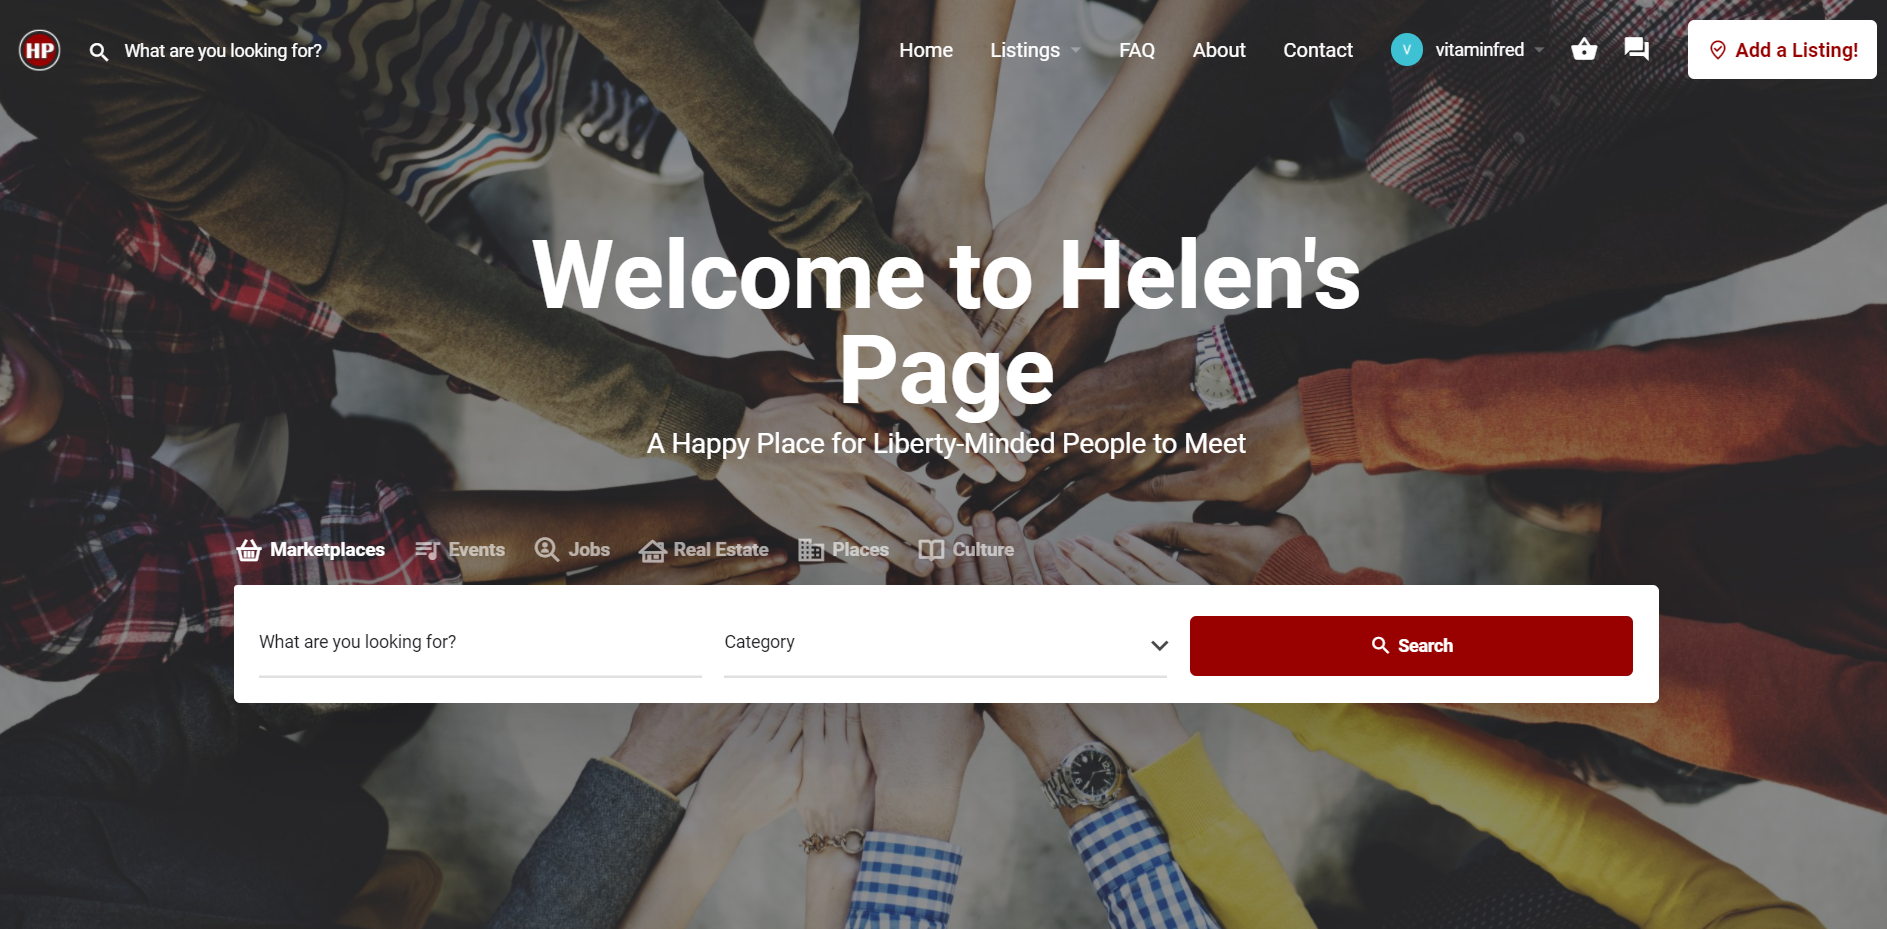Image resolution: width=1887 pixels, height=929 pixels.
Task: Expand the Listings menu arrow
Action: coord(1076,50)
